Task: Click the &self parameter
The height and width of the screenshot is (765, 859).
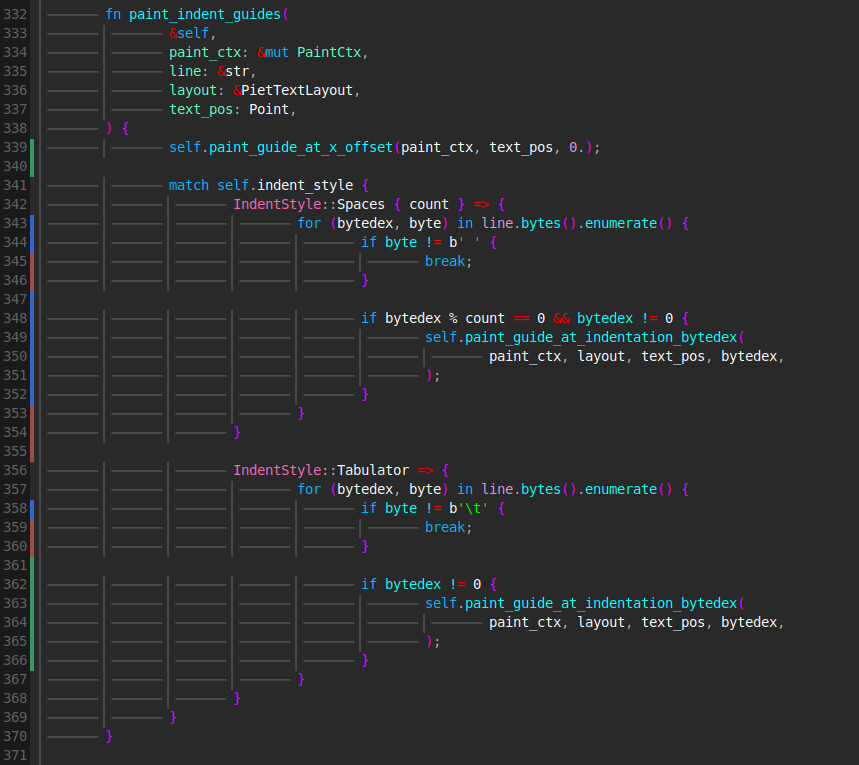Action: point(189,33)
